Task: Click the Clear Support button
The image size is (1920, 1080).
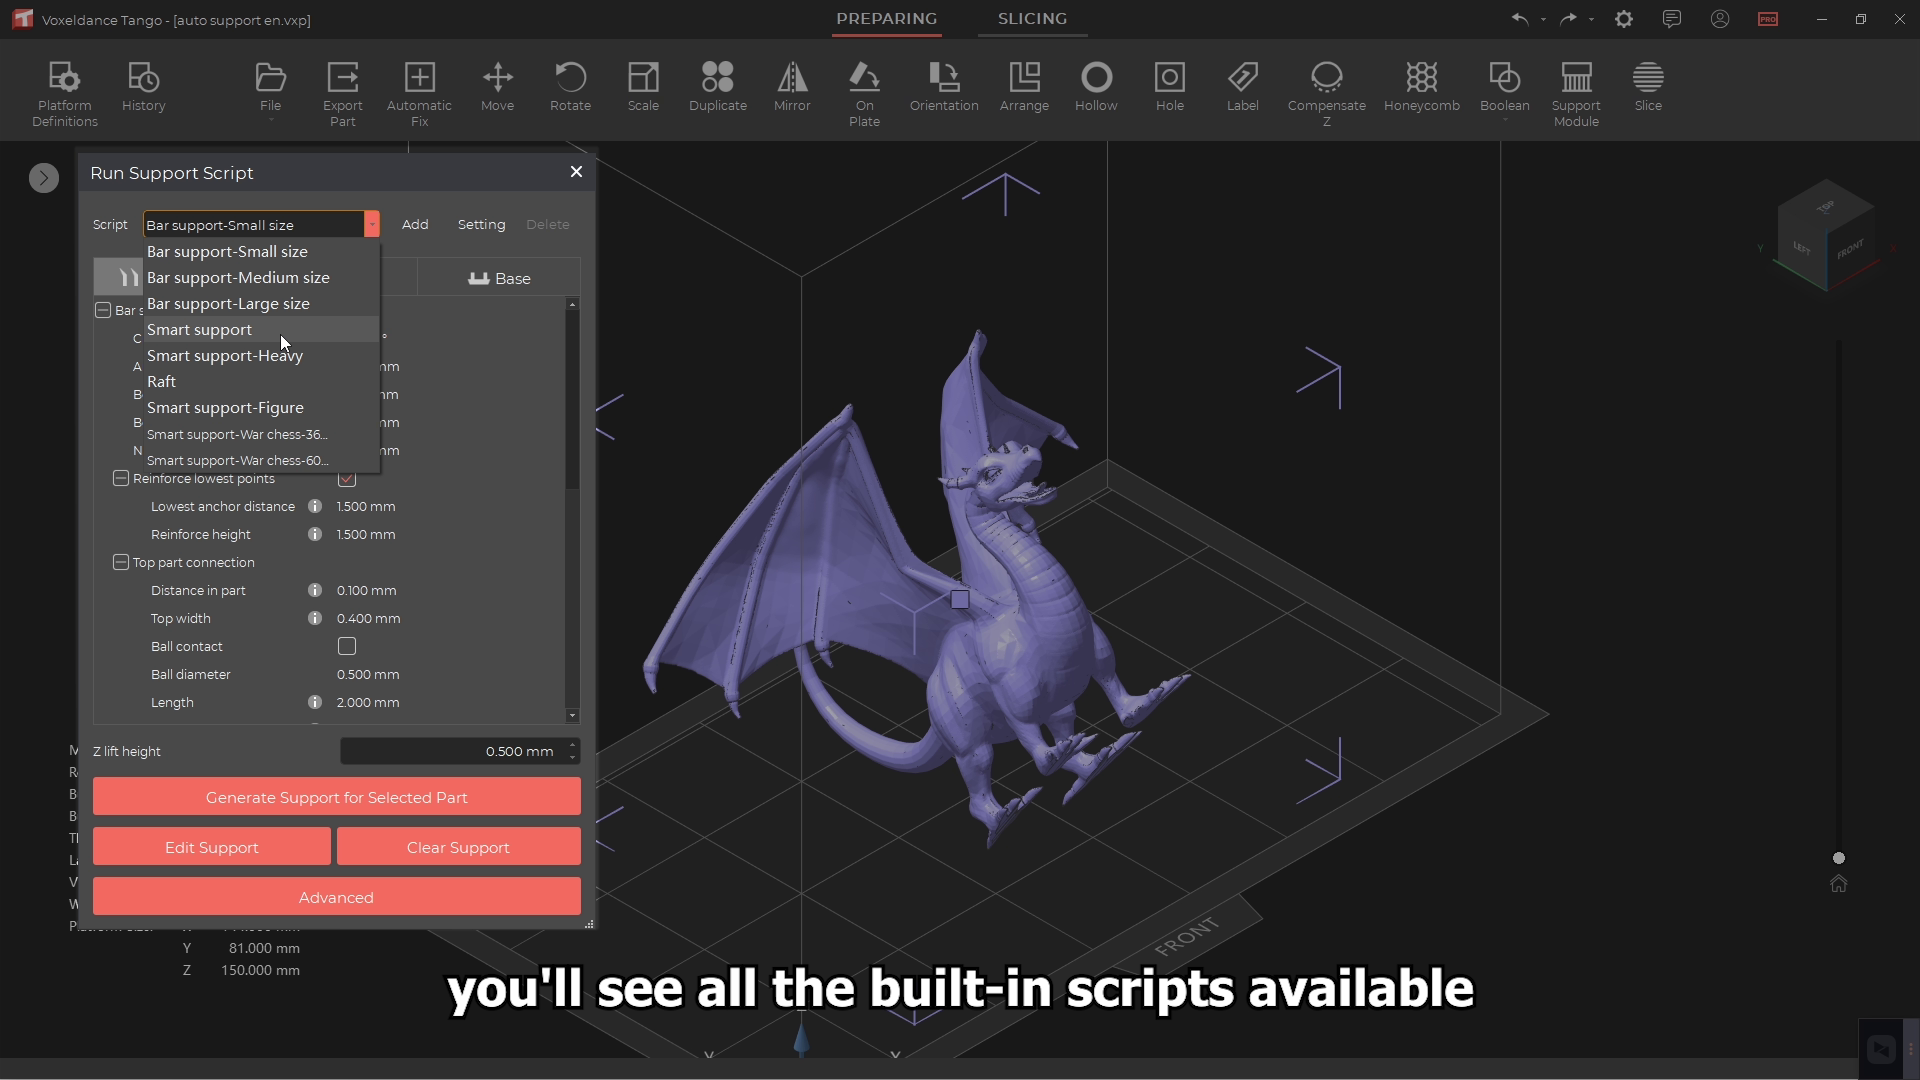Action: 458,847
